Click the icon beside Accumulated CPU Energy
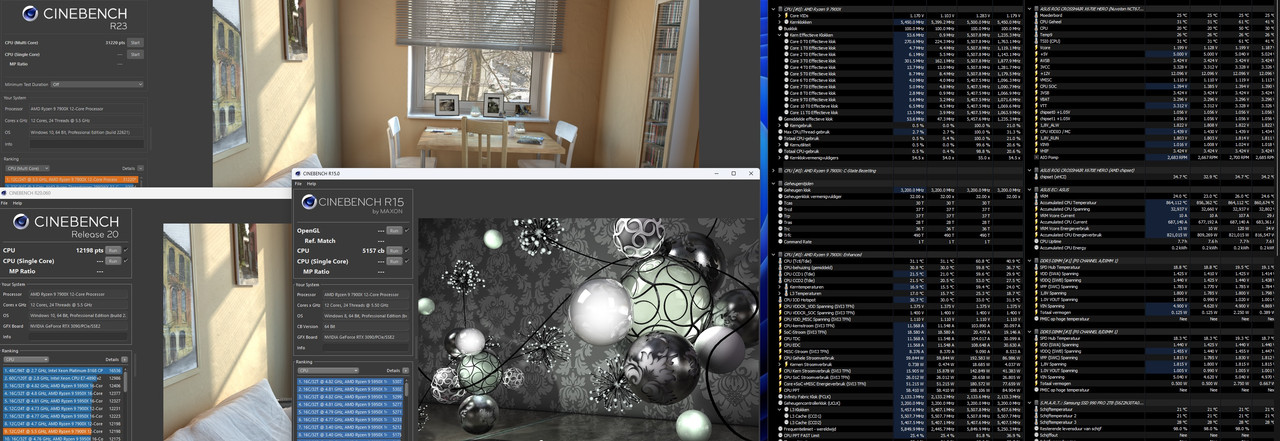 click(1035, 248)
